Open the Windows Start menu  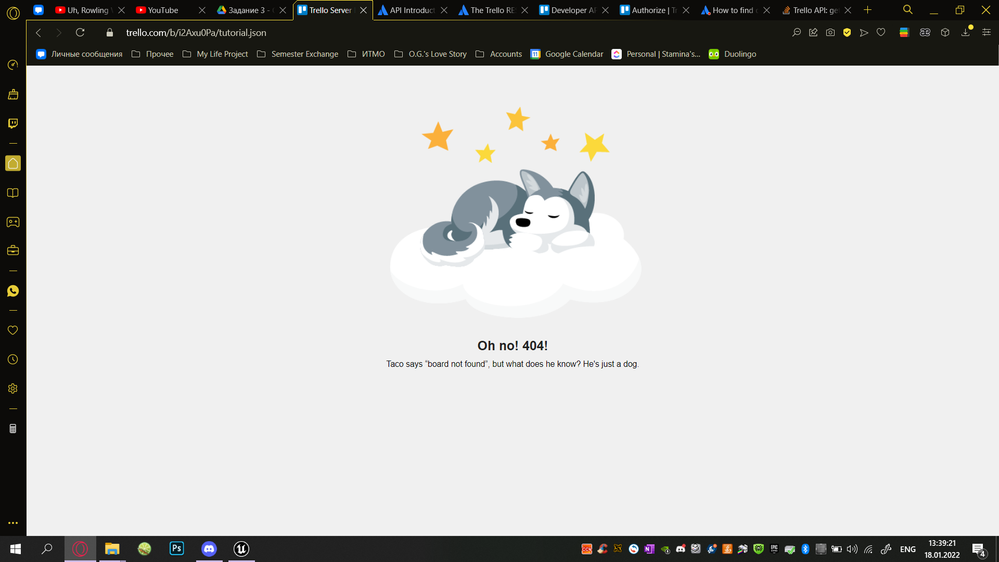click(15, 549)
